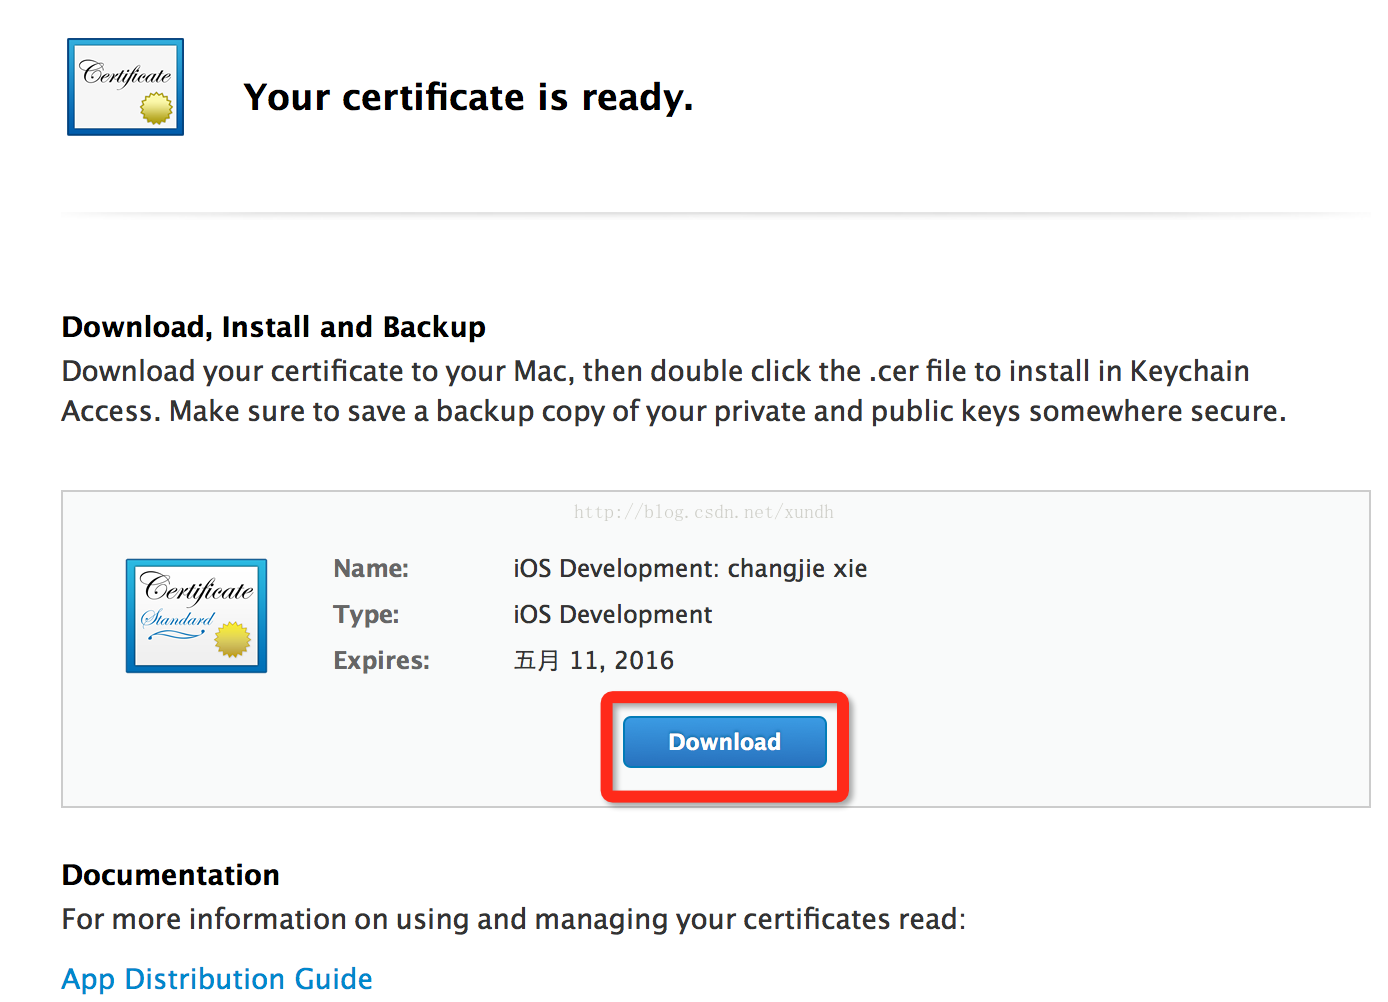Click the paragraph 'Download your certificate to your Mac'
1388x1002 pixels.
click(674, 391)
